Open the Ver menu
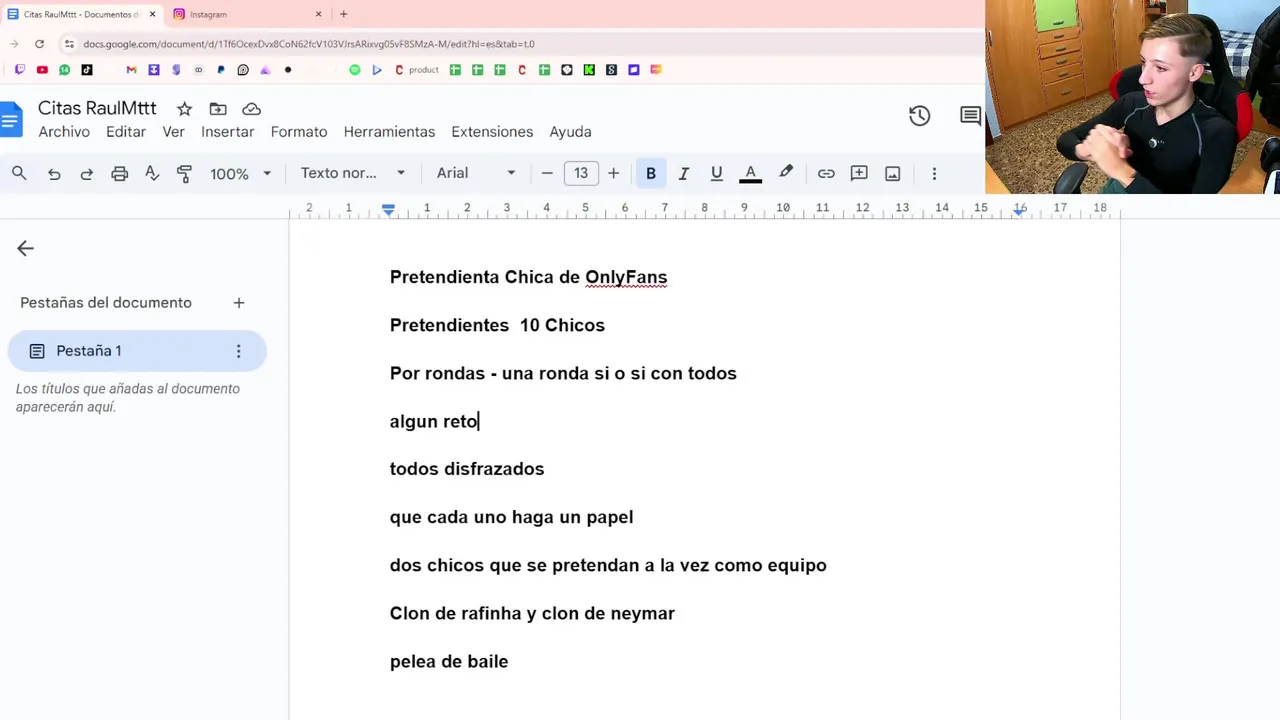The image size is (1280, 720). [174, 132]
